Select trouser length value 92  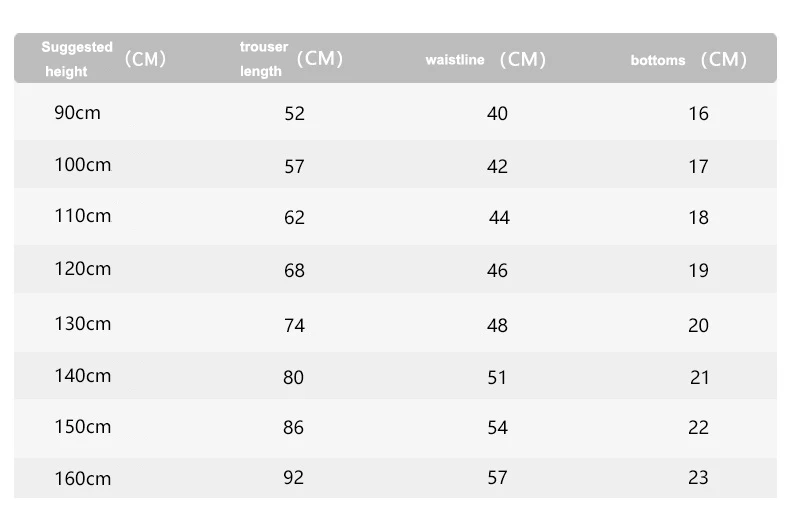coord(293,478)
